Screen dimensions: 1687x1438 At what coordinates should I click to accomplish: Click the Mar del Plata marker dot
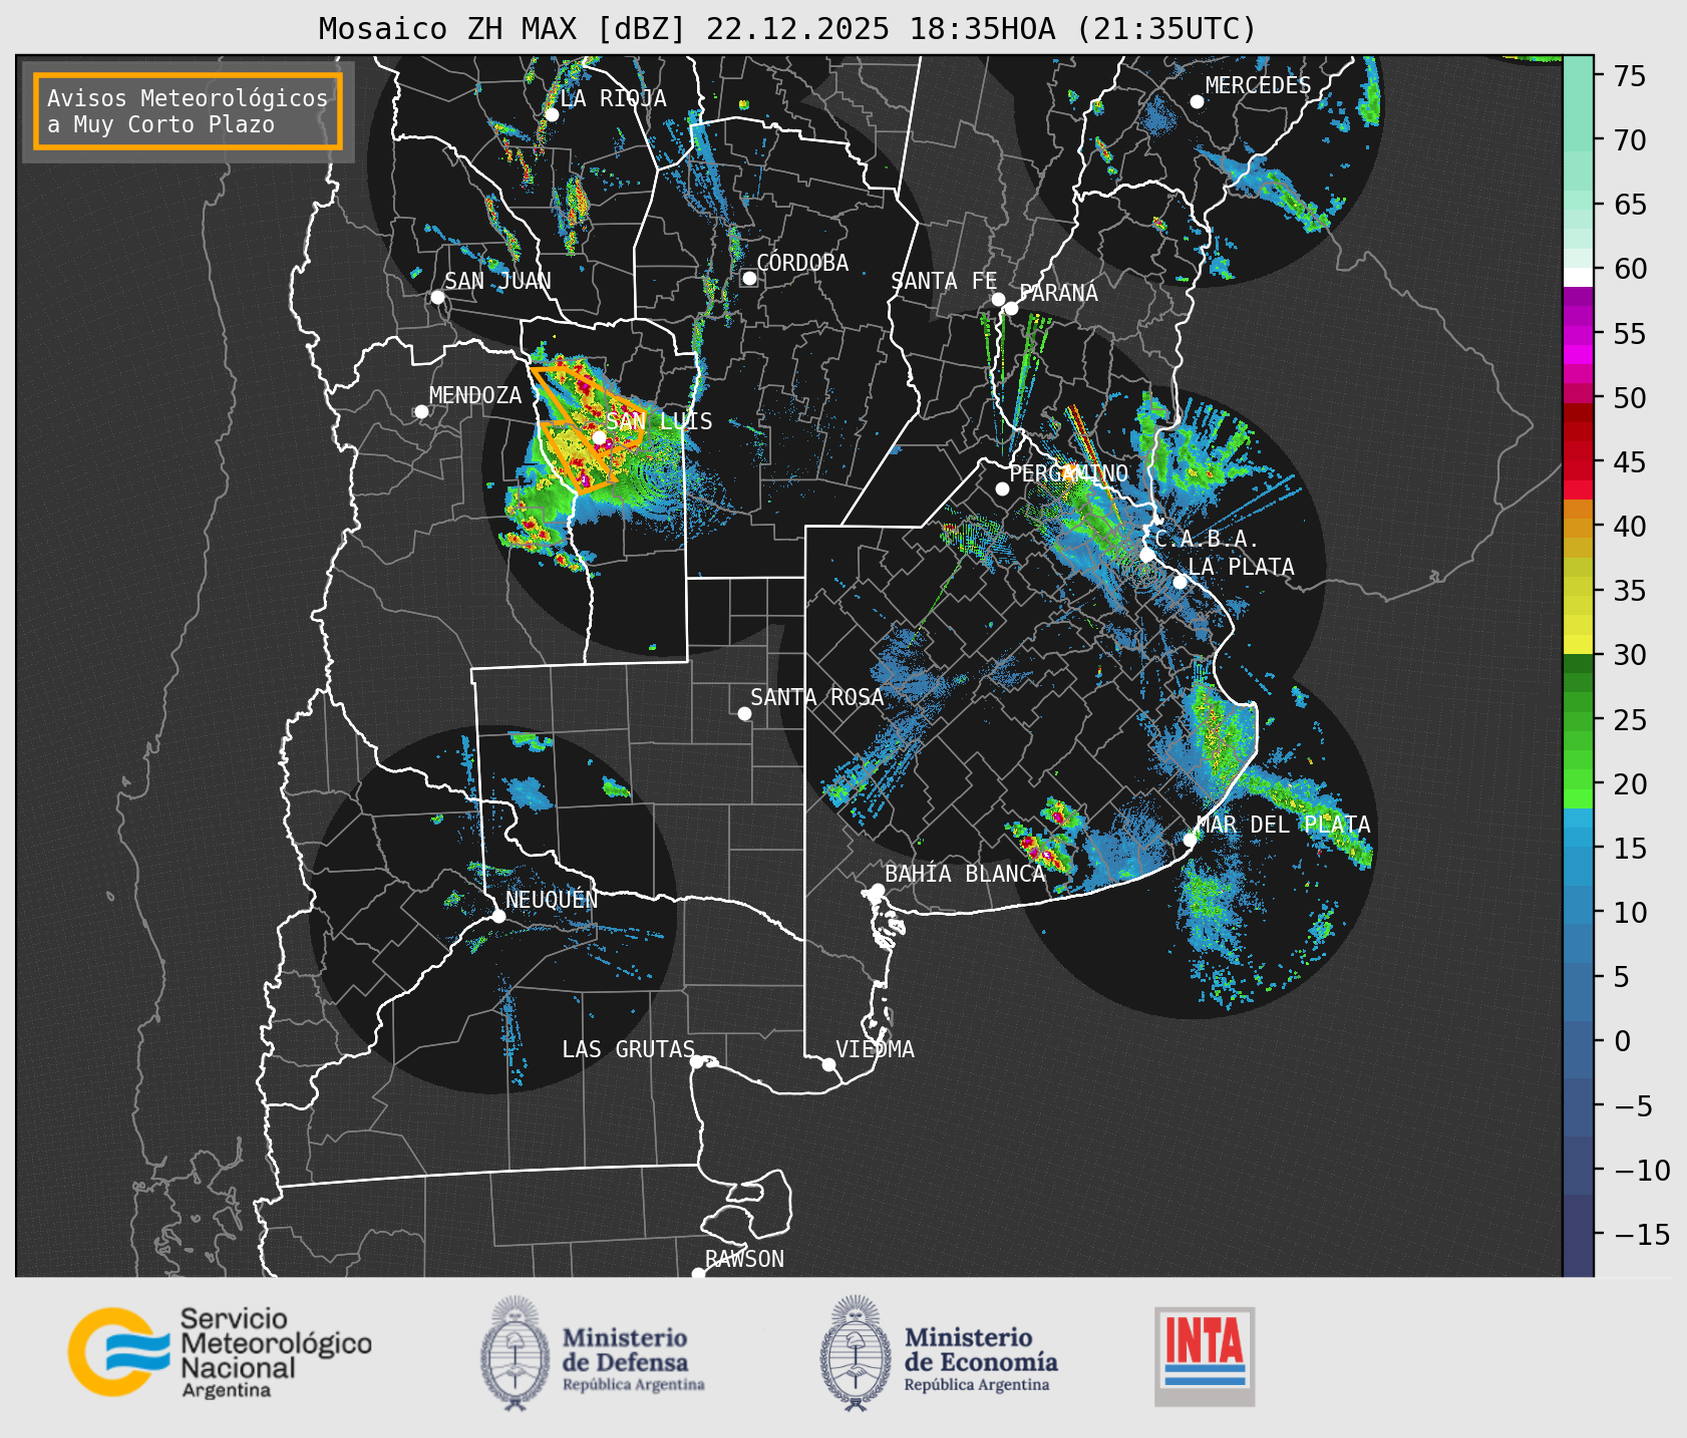coord(1190,840)
